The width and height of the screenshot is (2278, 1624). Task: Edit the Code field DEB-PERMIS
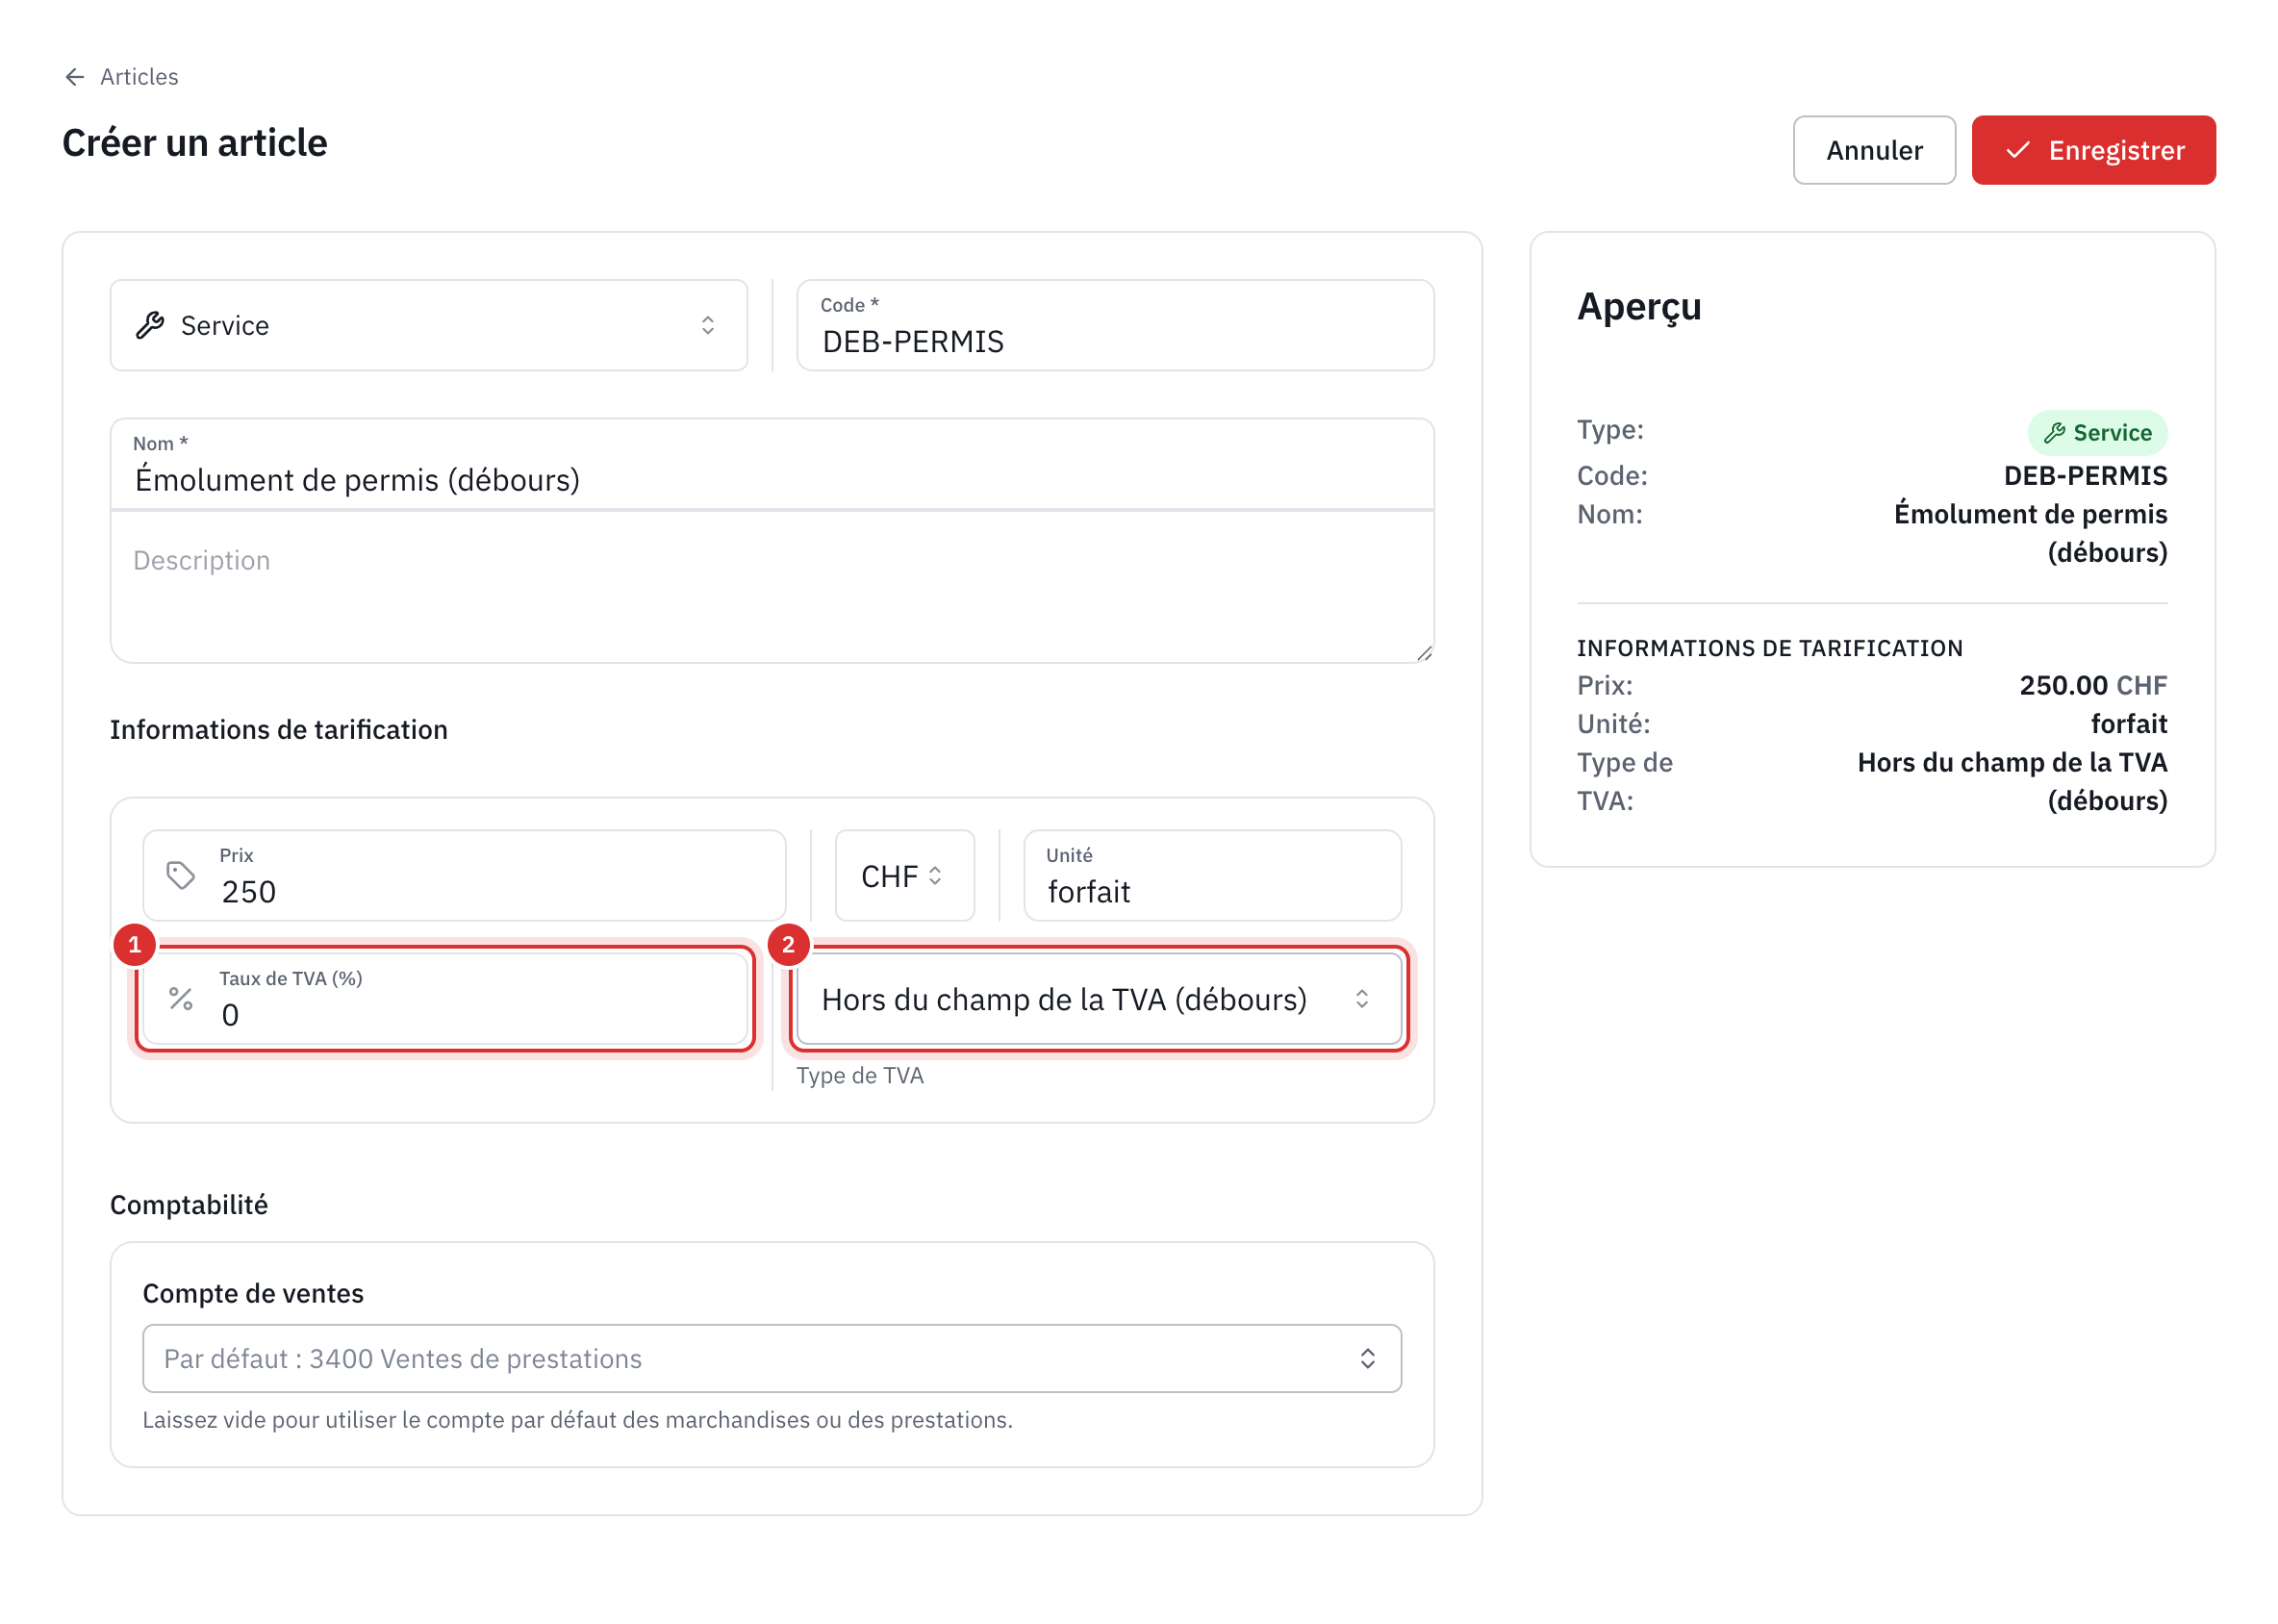pyautogui.click(x=1115, y=325)
